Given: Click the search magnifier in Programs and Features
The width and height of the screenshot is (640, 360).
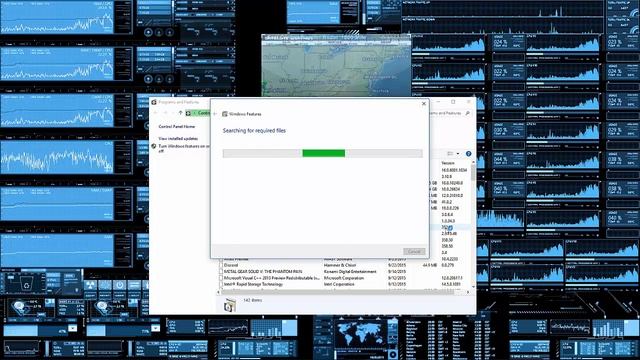Looking at the screenshot, I should (x=467, y=113).
